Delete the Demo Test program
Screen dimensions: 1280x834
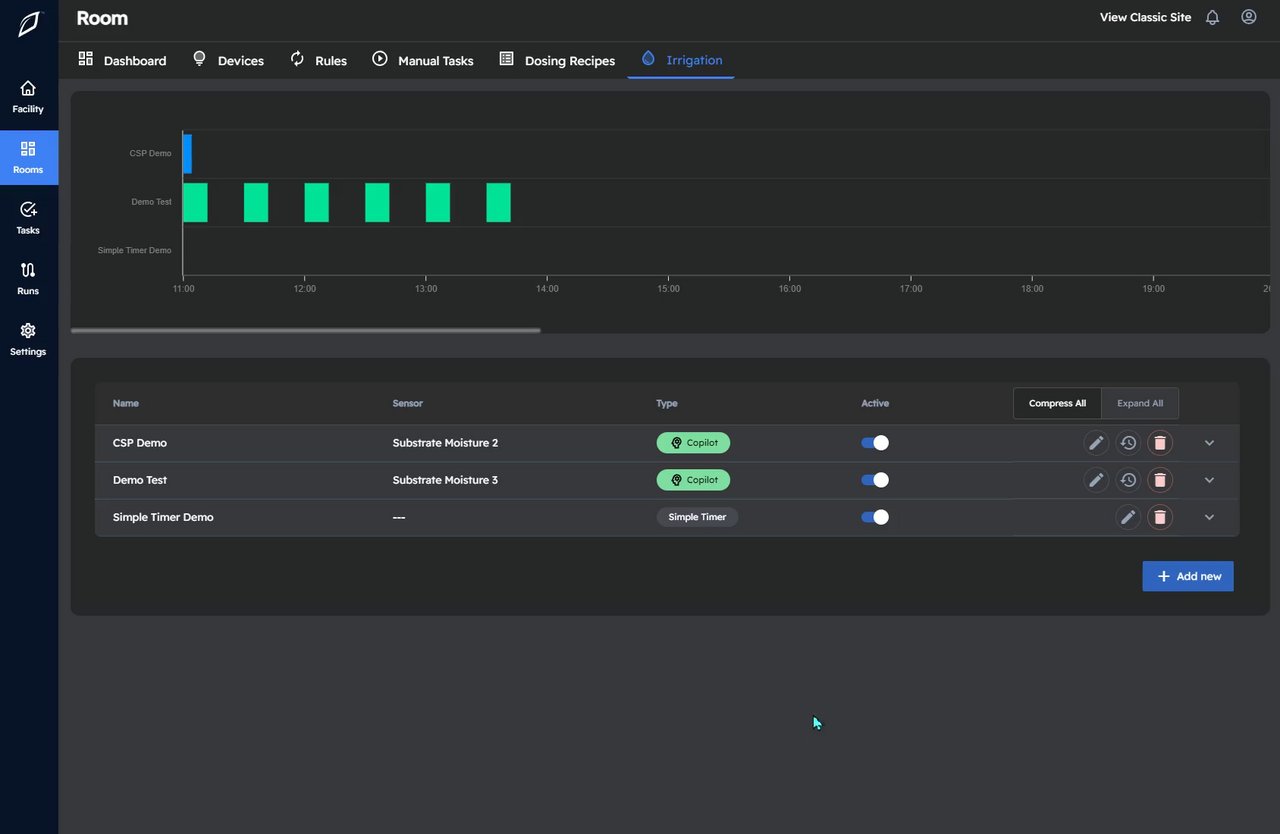tap(1160, 480)
